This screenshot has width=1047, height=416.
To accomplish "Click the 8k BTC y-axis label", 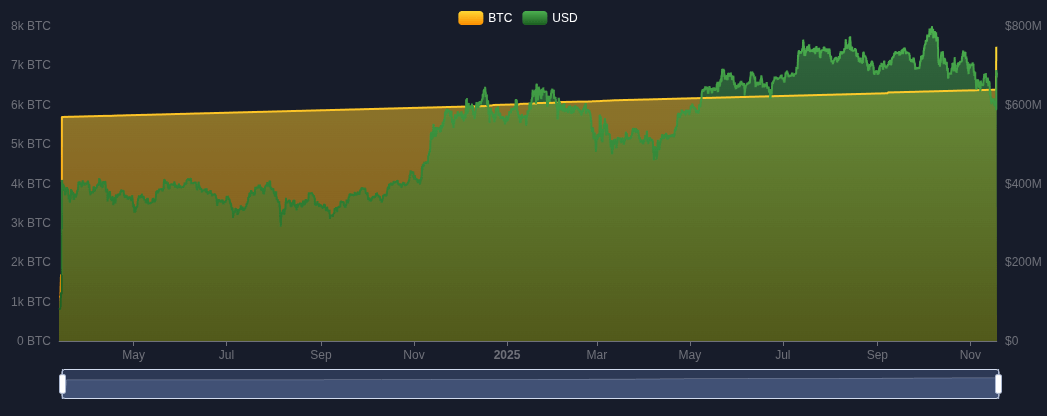I will pyautogui.click(x=31, y=26).
